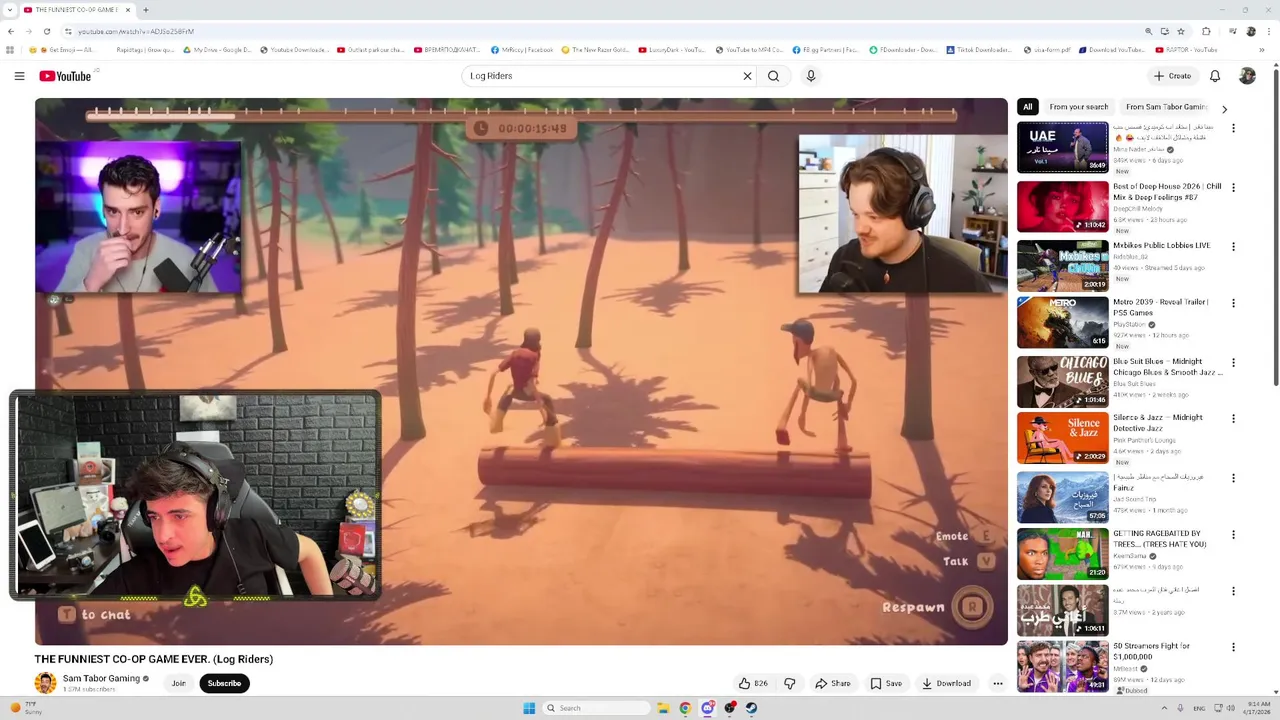Go back in browser history
The width and height of the screenshot is (1280, 720).
pyautogui.click(x=11, y=31)
